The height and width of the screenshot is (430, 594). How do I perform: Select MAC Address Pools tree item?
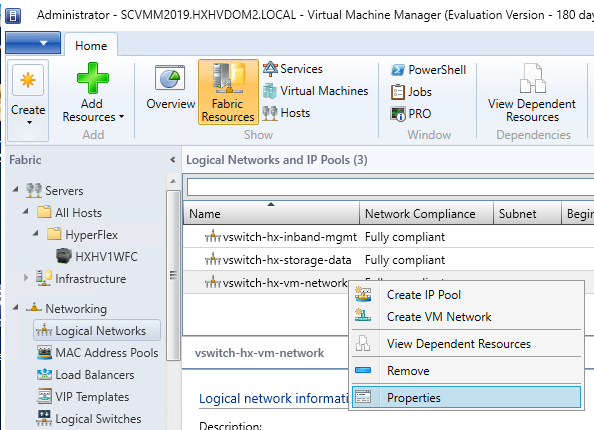point(98,353)
